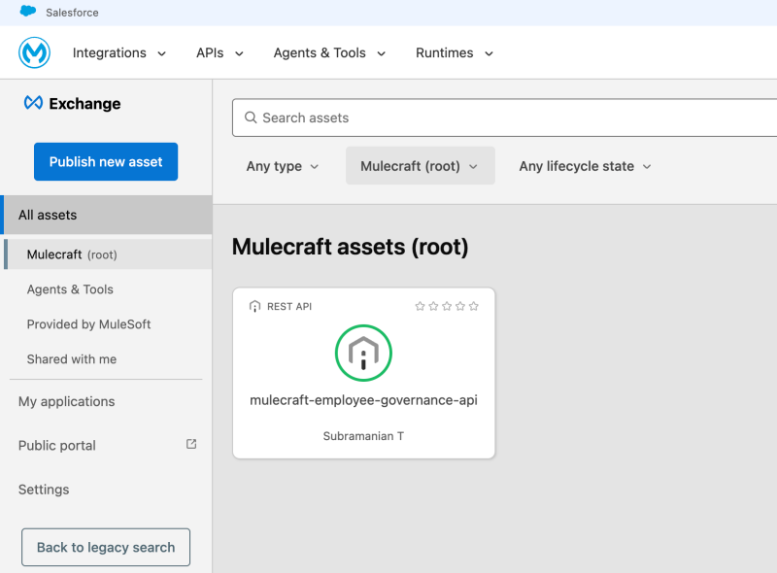Screen dimensions: 777x573
Task: Click the five-star rating on asset card
Action: [446, 306]
